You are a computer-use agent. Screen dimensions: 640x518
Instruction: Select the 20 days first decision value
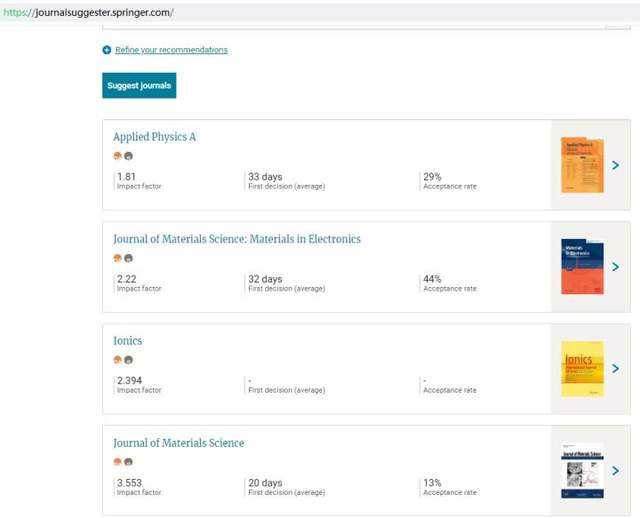[x=265, y=482]
